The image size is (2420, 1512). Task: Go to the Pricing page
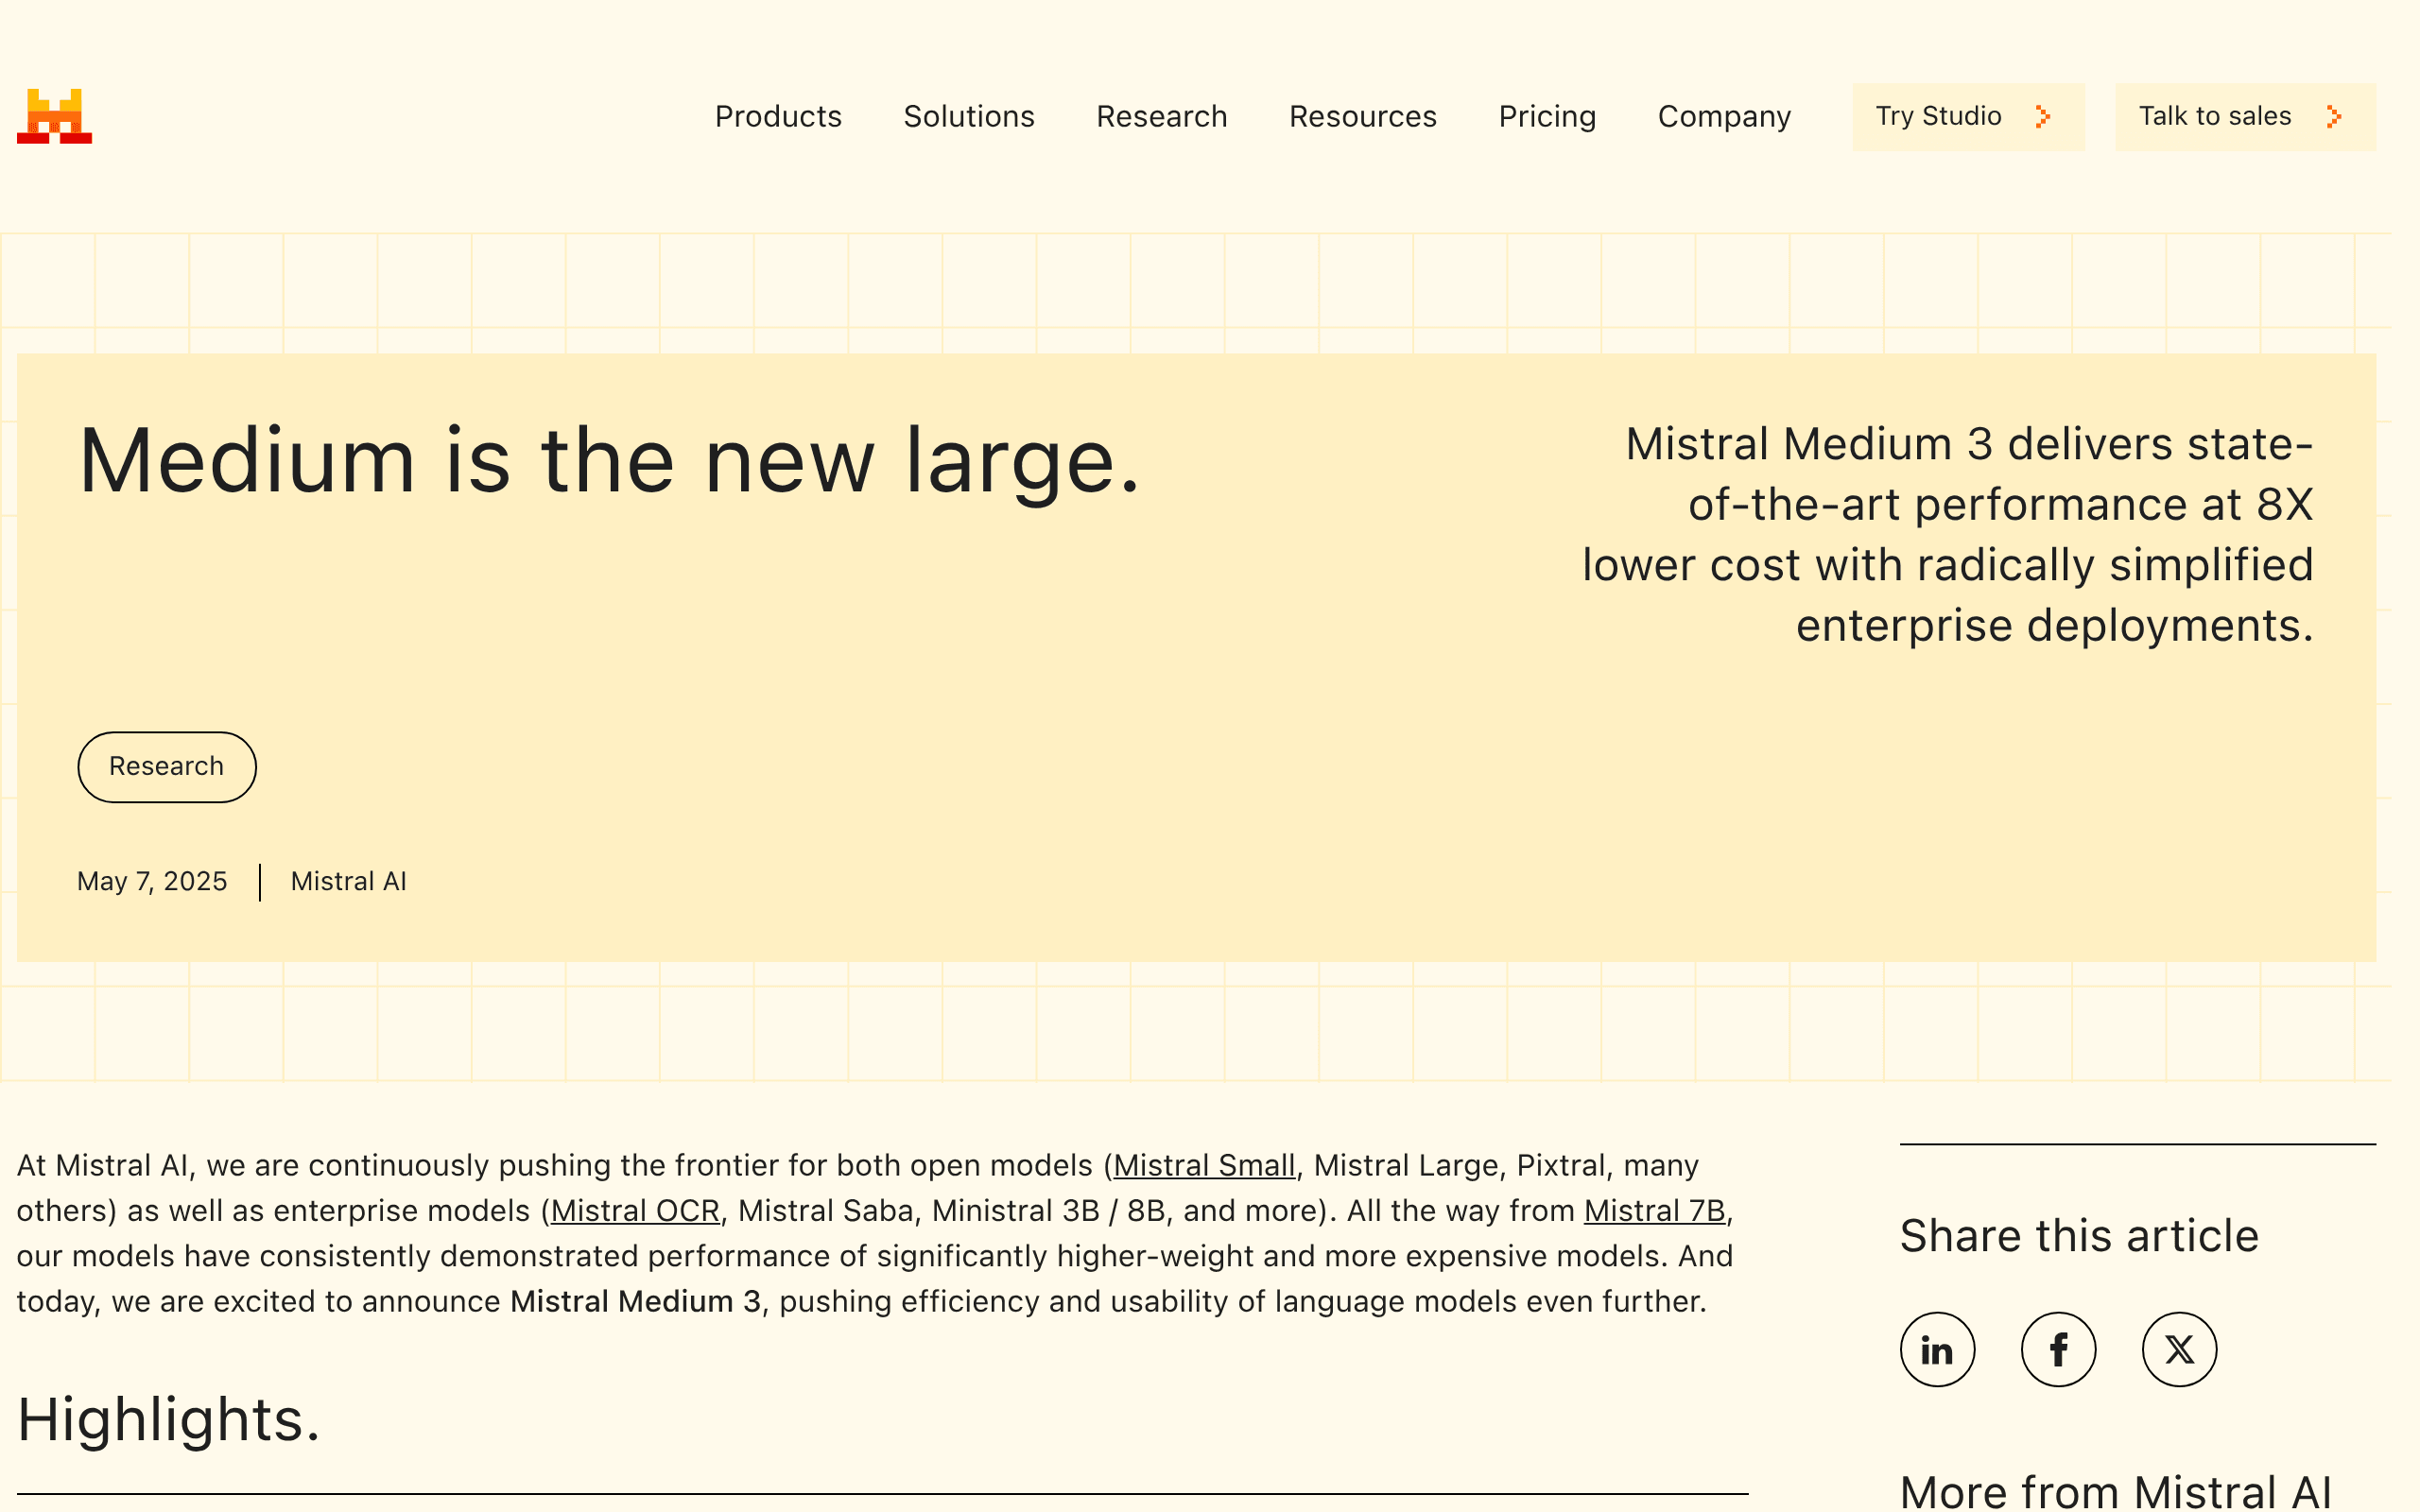click(x=1547, y=117)
